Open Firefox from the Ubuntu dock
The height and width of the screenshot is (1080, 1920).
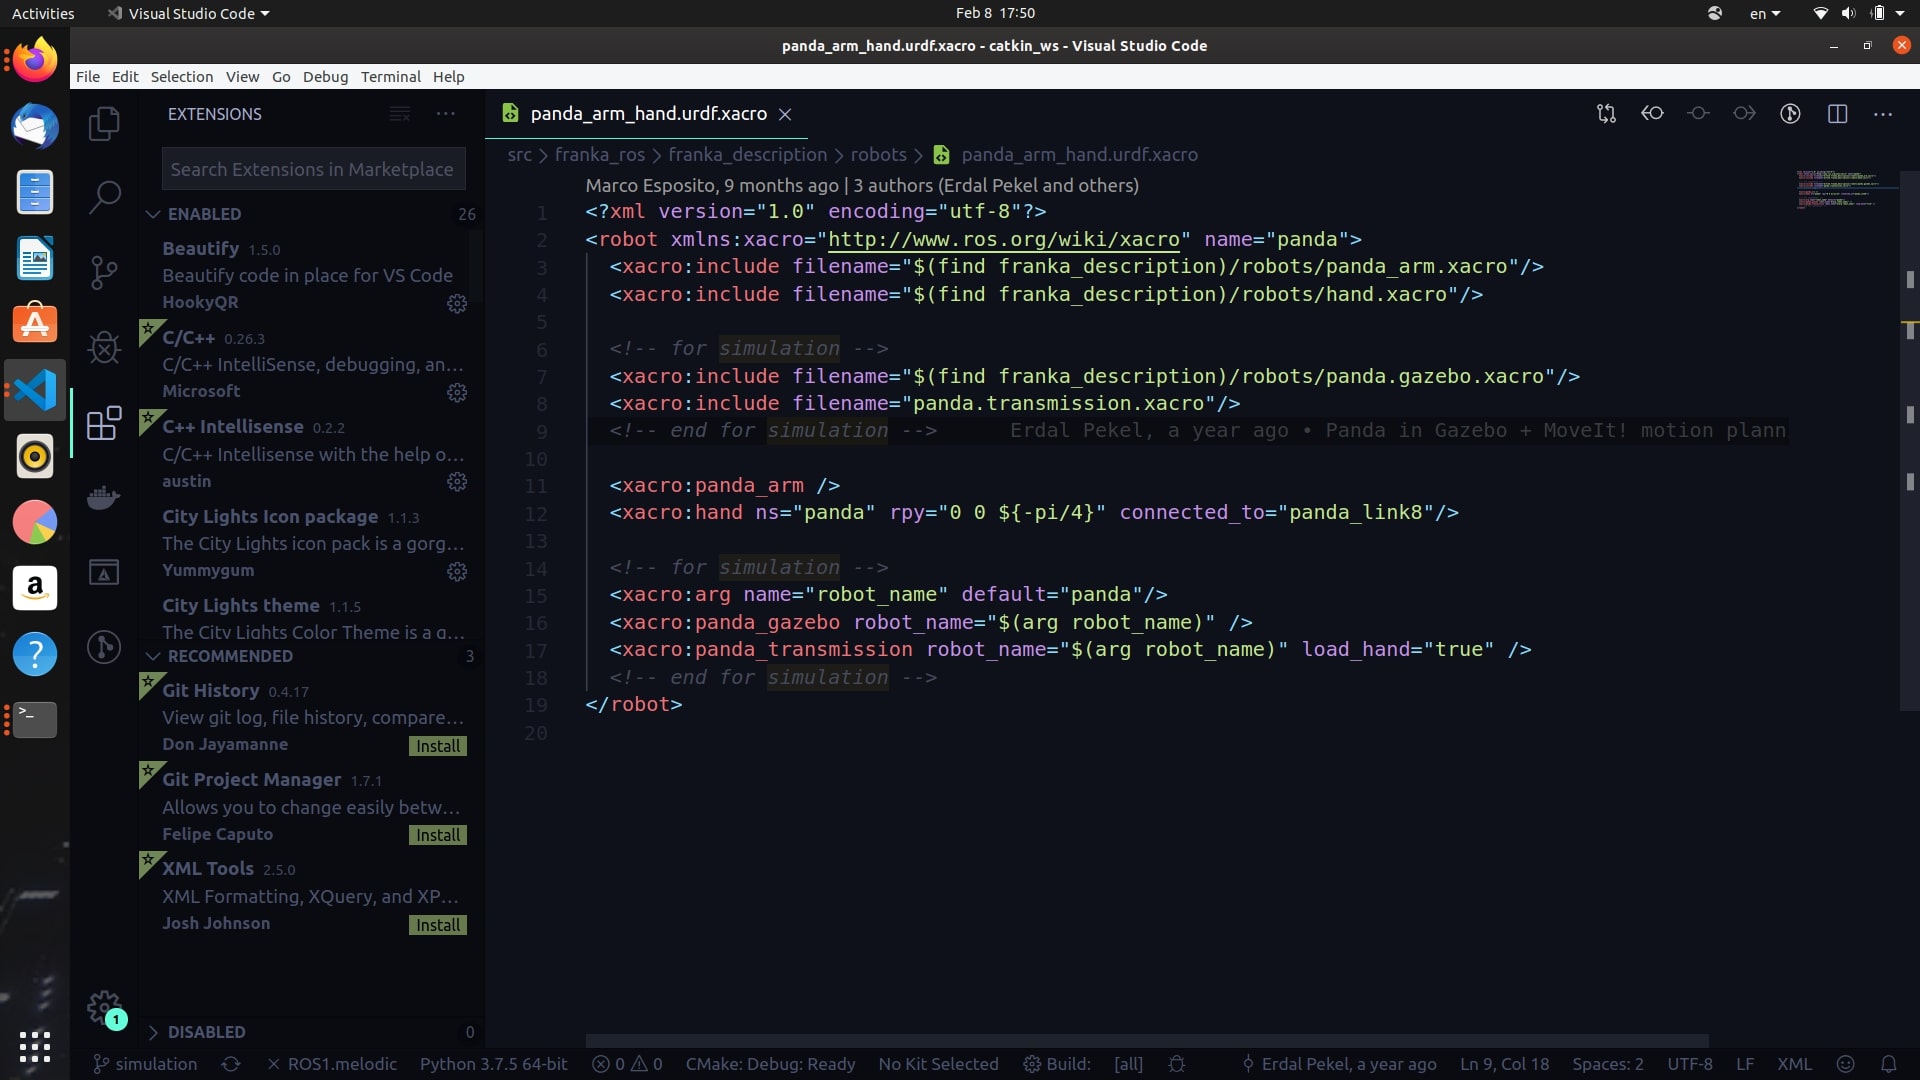coord(35,61)
